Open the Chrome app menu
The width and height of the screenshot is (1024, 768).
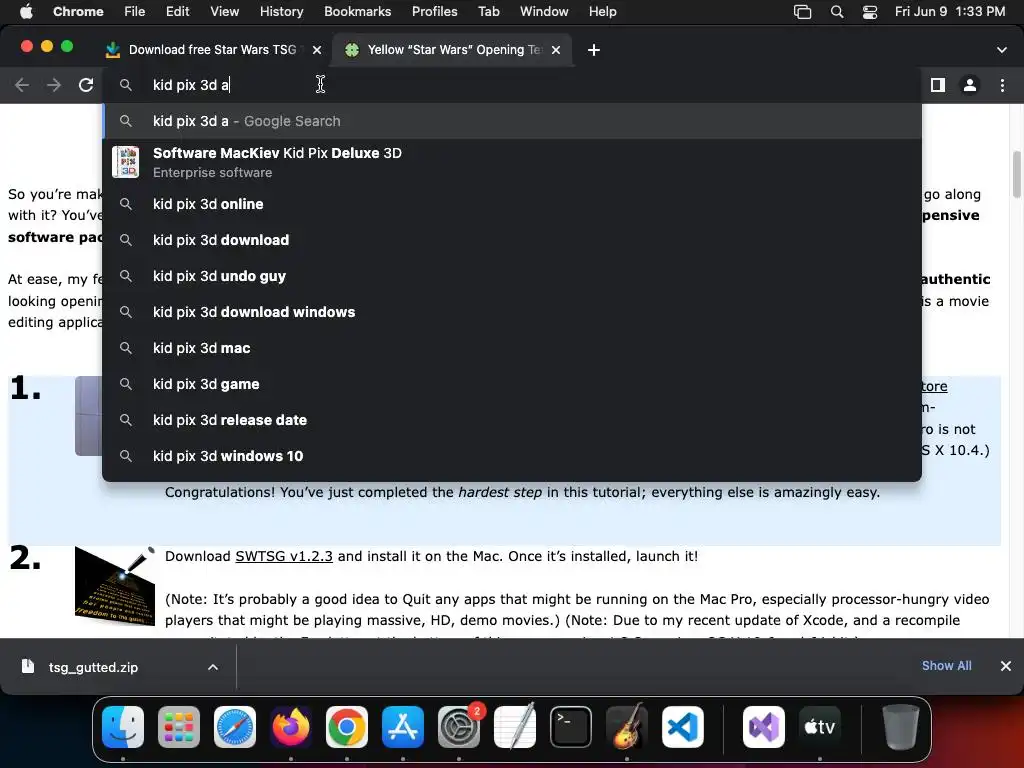click(x=78, y=11)
